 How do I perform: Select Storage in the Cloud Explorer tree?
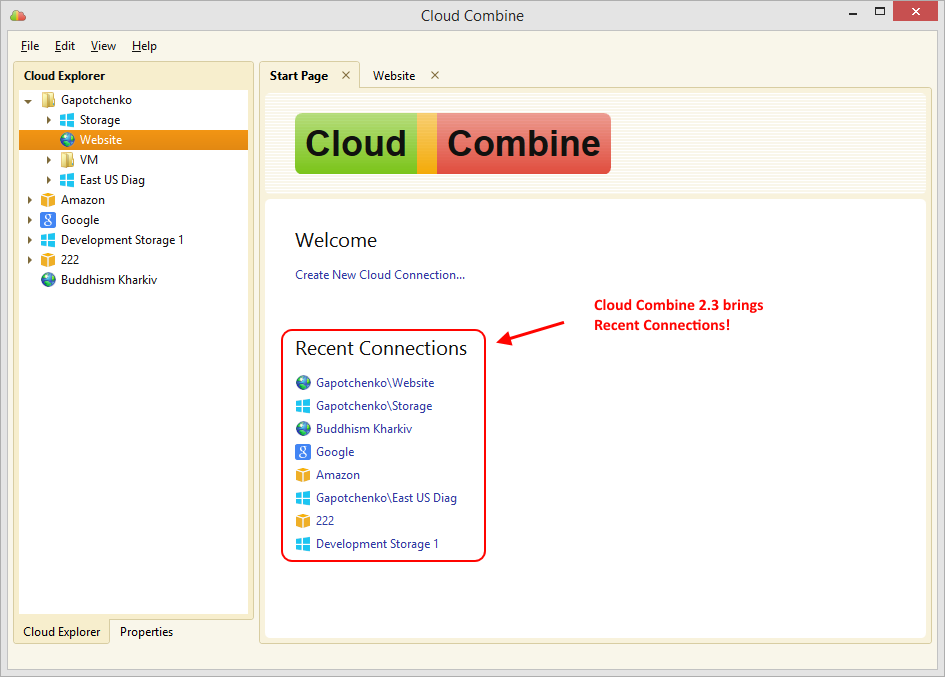click(100, 120)
